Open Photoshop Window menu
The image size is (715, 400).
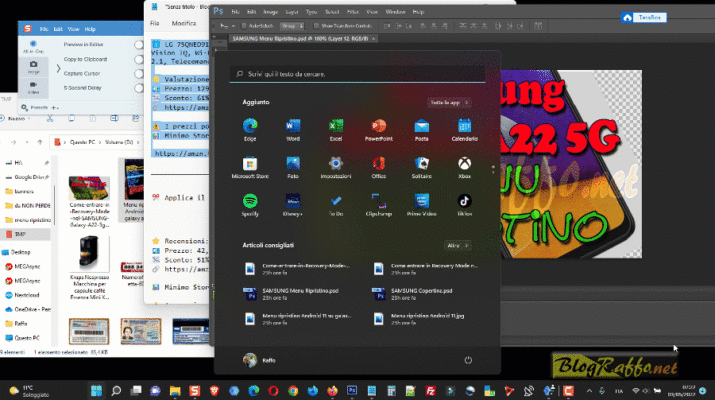[x=395, y=12]
